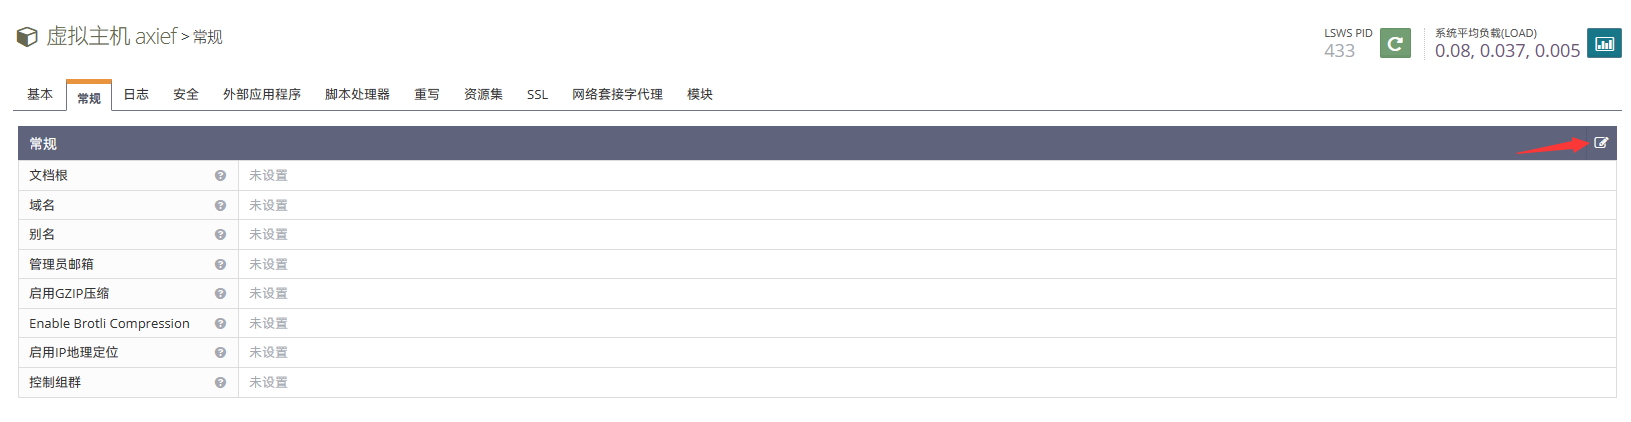The width and height of the screenshot is (1631, 422).
Task: Select the 网络套接字代理 tab
Action: pos(617,94)
